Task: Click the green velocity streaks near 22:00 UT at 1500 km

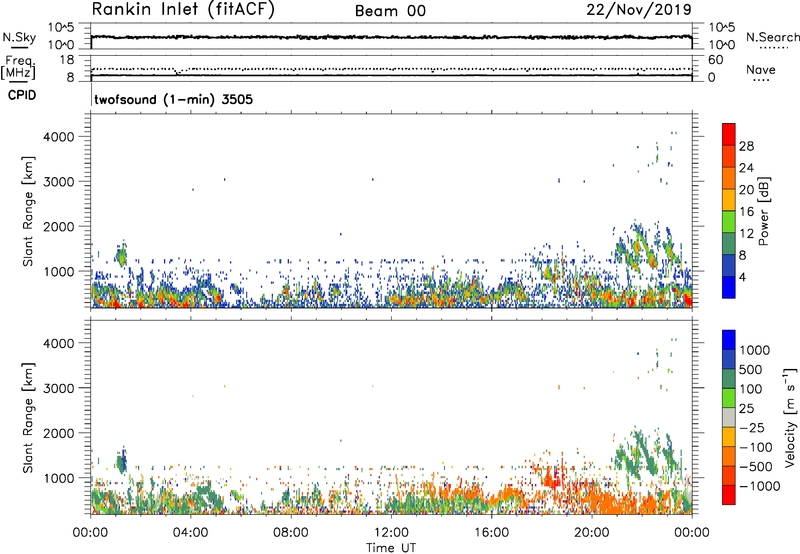Action: [645, 454]
